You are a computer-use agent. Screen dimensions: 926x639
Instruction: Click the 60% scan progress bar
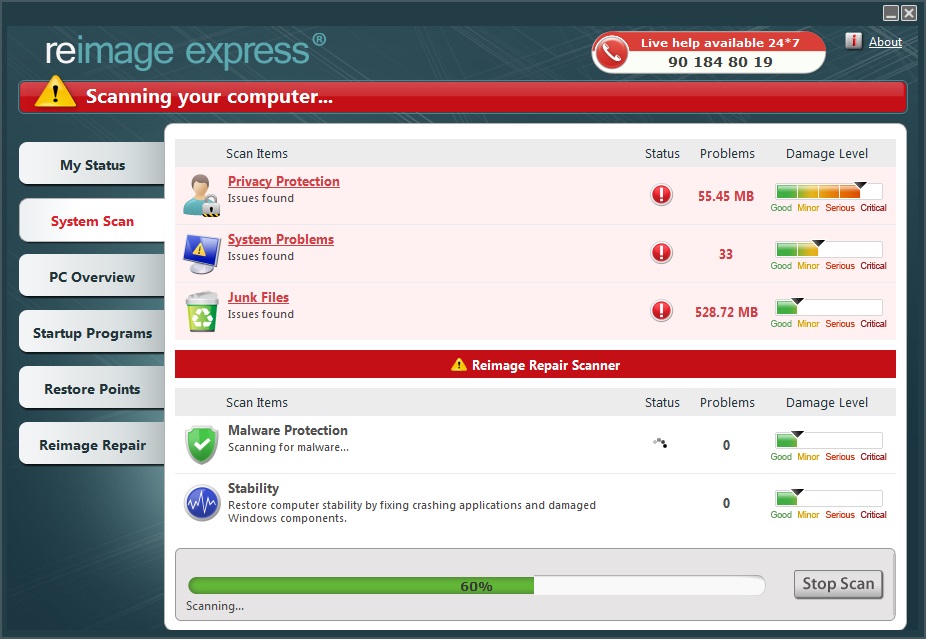(x=476, y=586)
